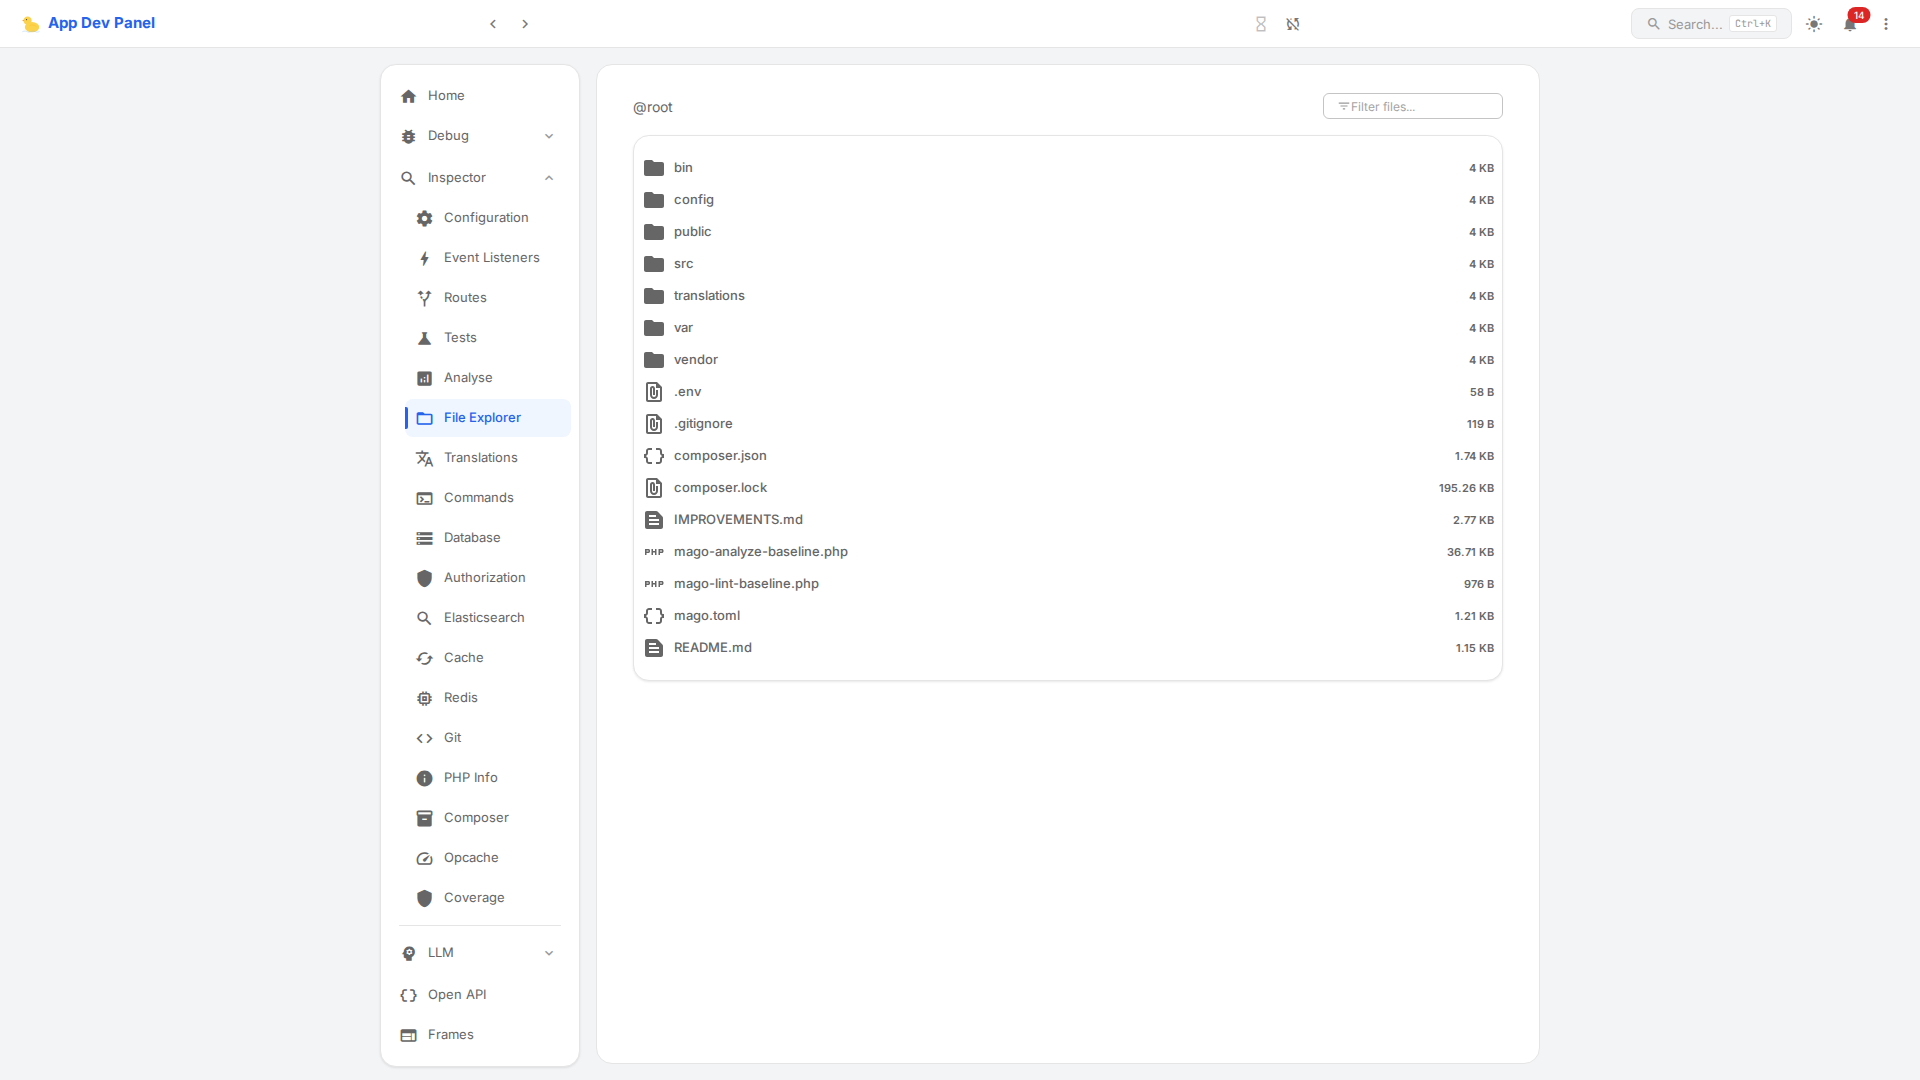Expand the LLM section
1920x1080 pixels.
click(549, 952)
